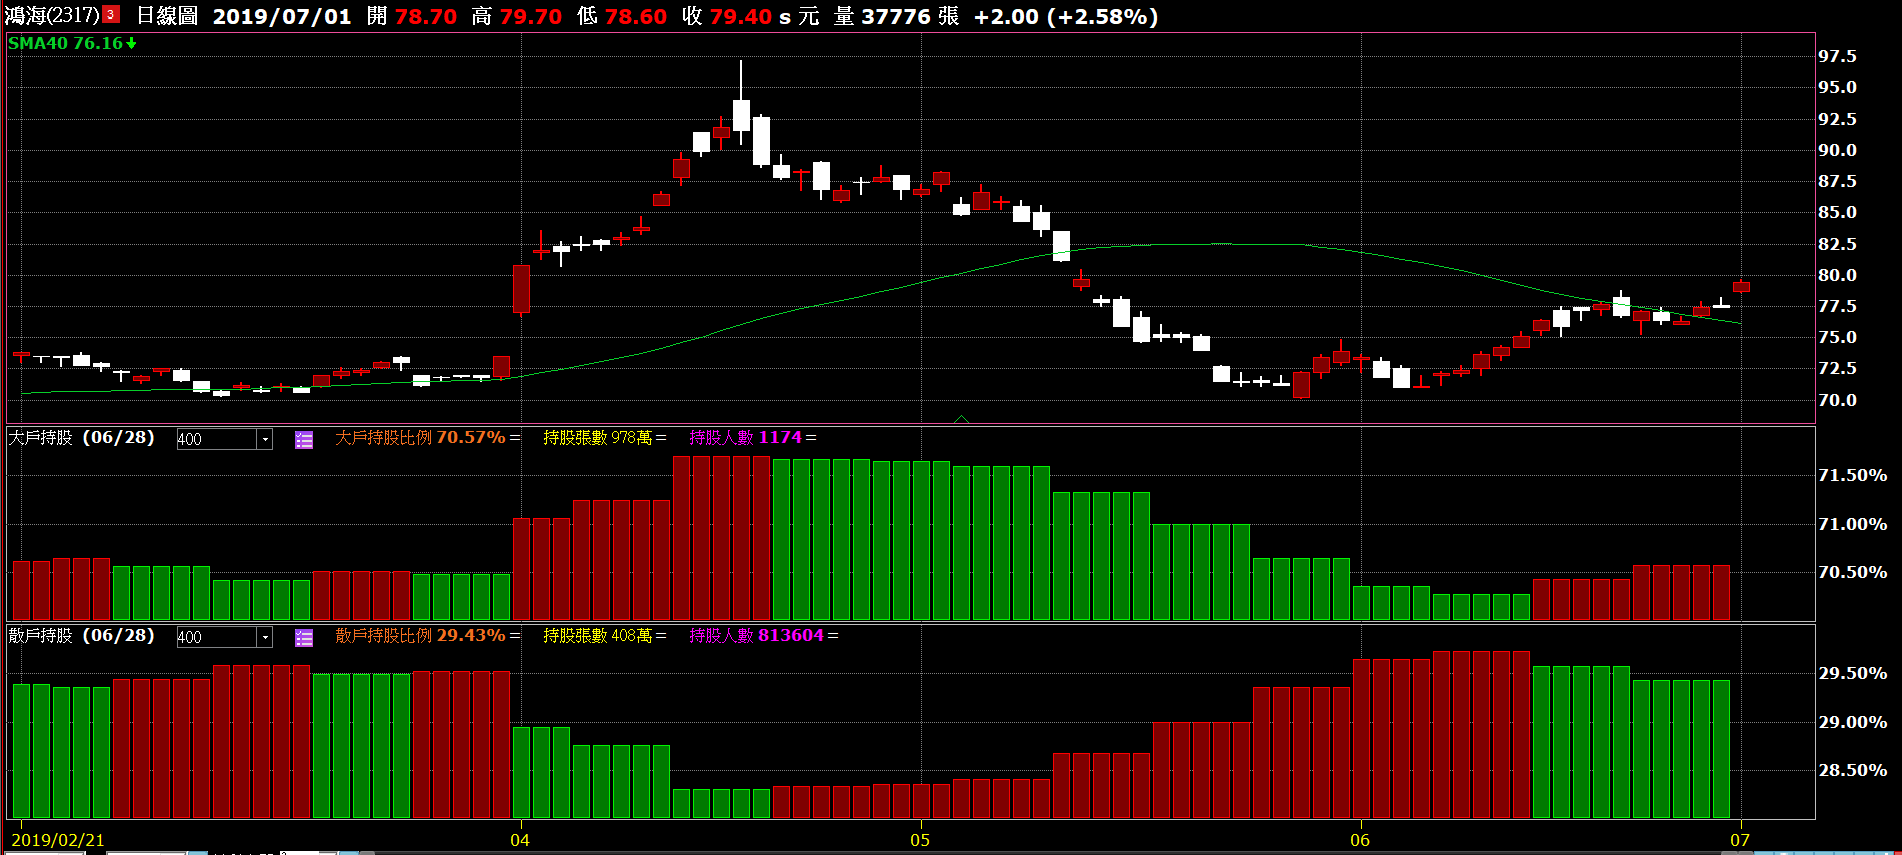Screen dimensions: 1902x855
Task: Click the 400 input field in 大戶持股 panel
Action: tap(216, 440)
